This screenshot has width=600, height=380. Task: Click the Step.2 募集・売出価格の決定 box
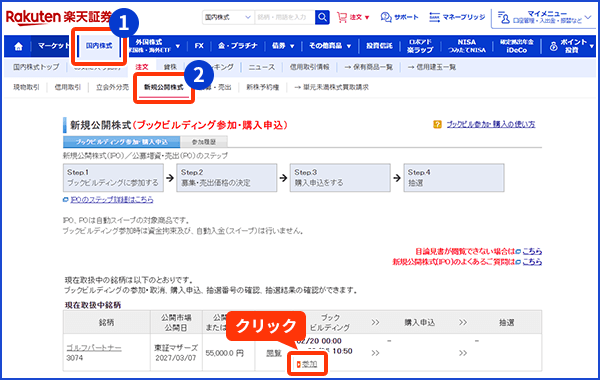pos(227,178)
